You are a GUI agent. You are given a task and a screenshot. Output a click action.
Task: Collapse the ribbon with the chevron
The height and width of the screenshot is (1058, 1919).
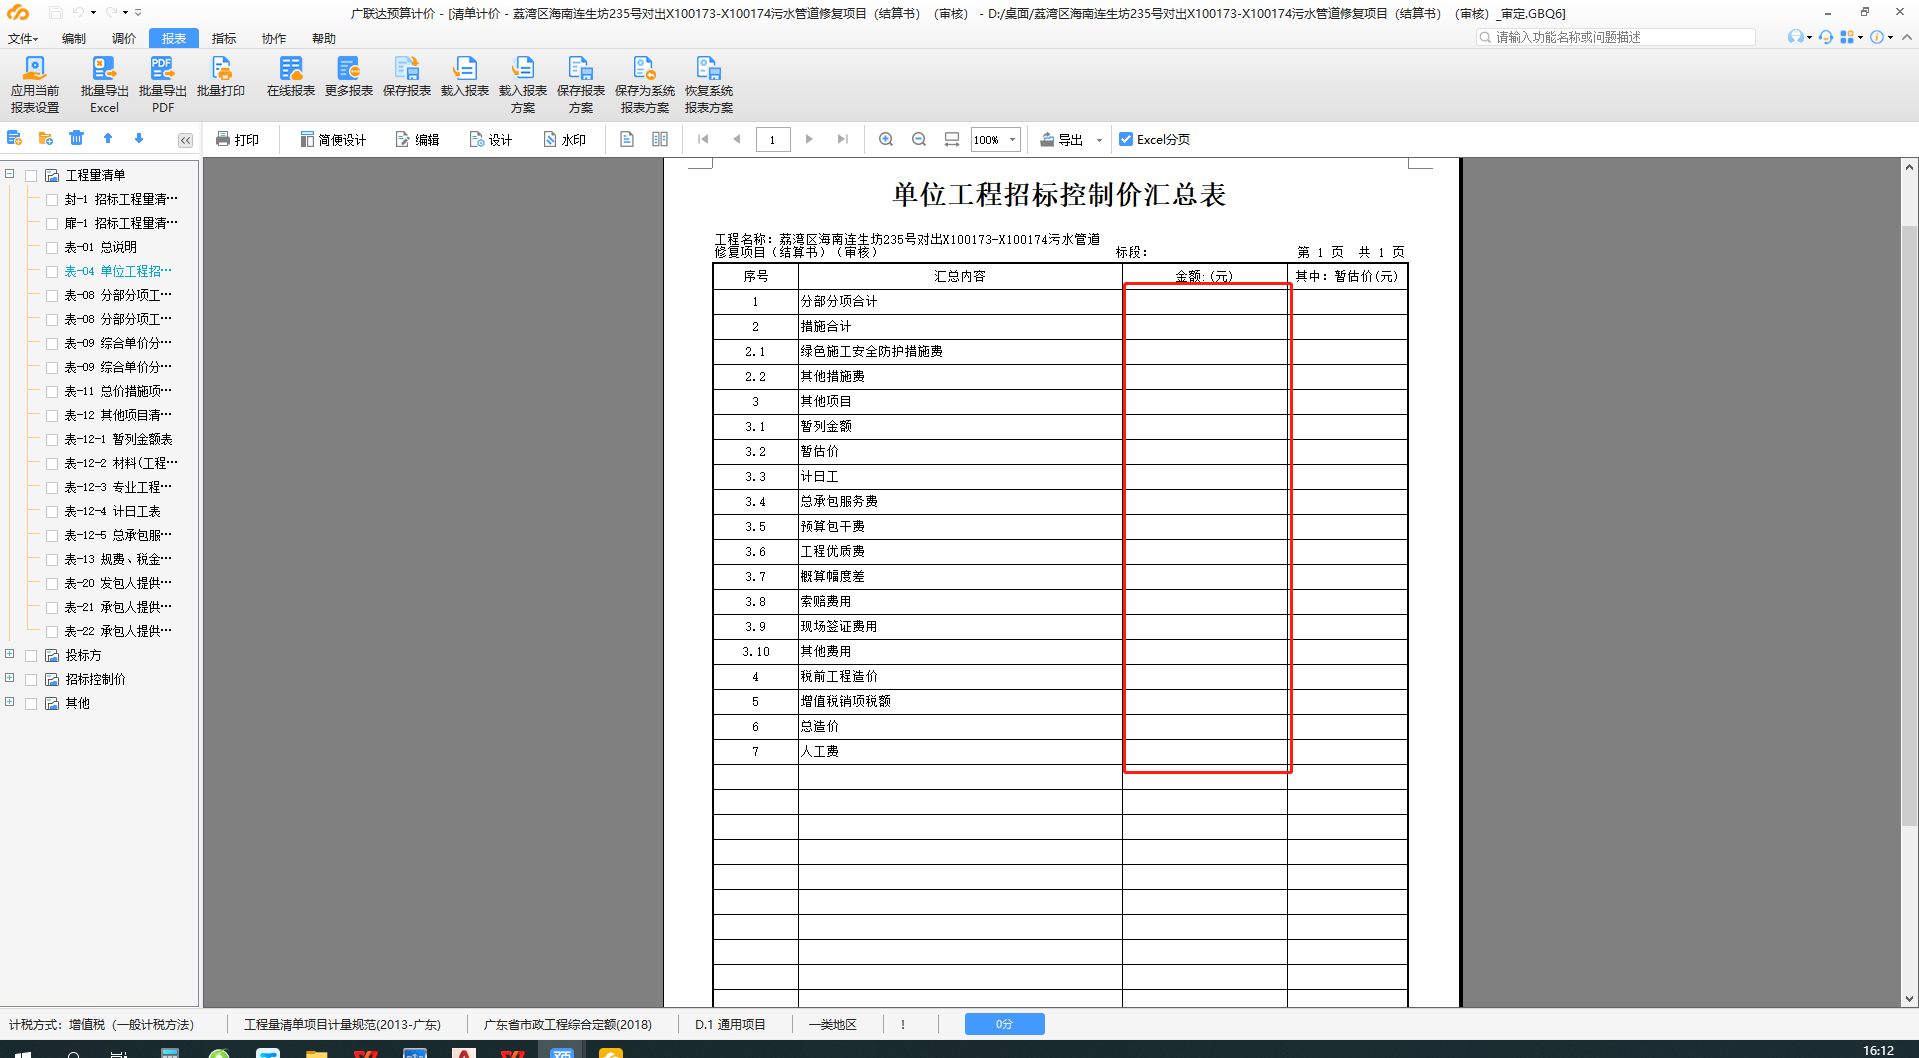pyautogui.click(x=1907, y=37)
